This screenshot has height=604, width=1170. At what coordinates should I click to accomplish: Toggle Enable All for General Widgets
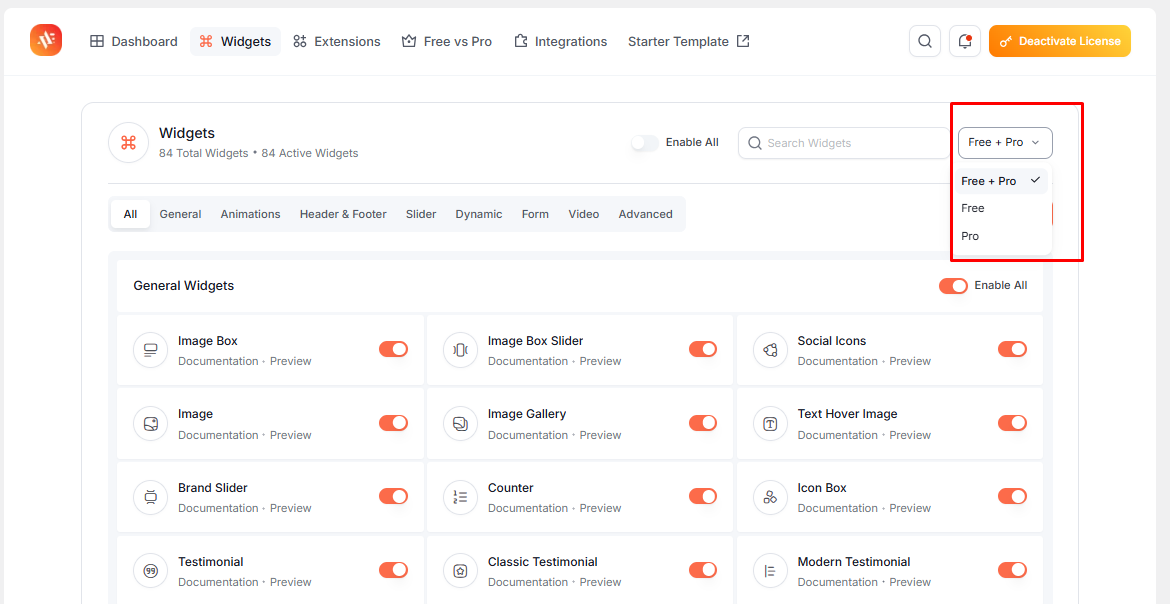click(953, 285)
